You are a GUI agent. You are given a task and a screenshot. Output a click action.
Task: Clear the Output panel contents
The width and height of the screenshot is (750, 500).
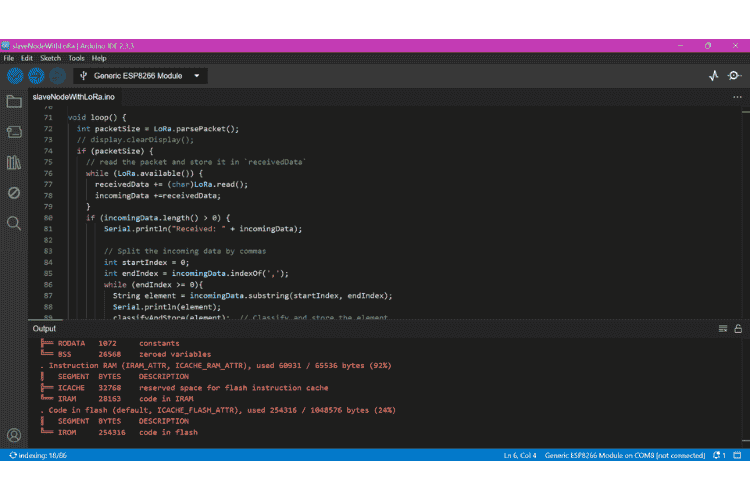point(723,329)
